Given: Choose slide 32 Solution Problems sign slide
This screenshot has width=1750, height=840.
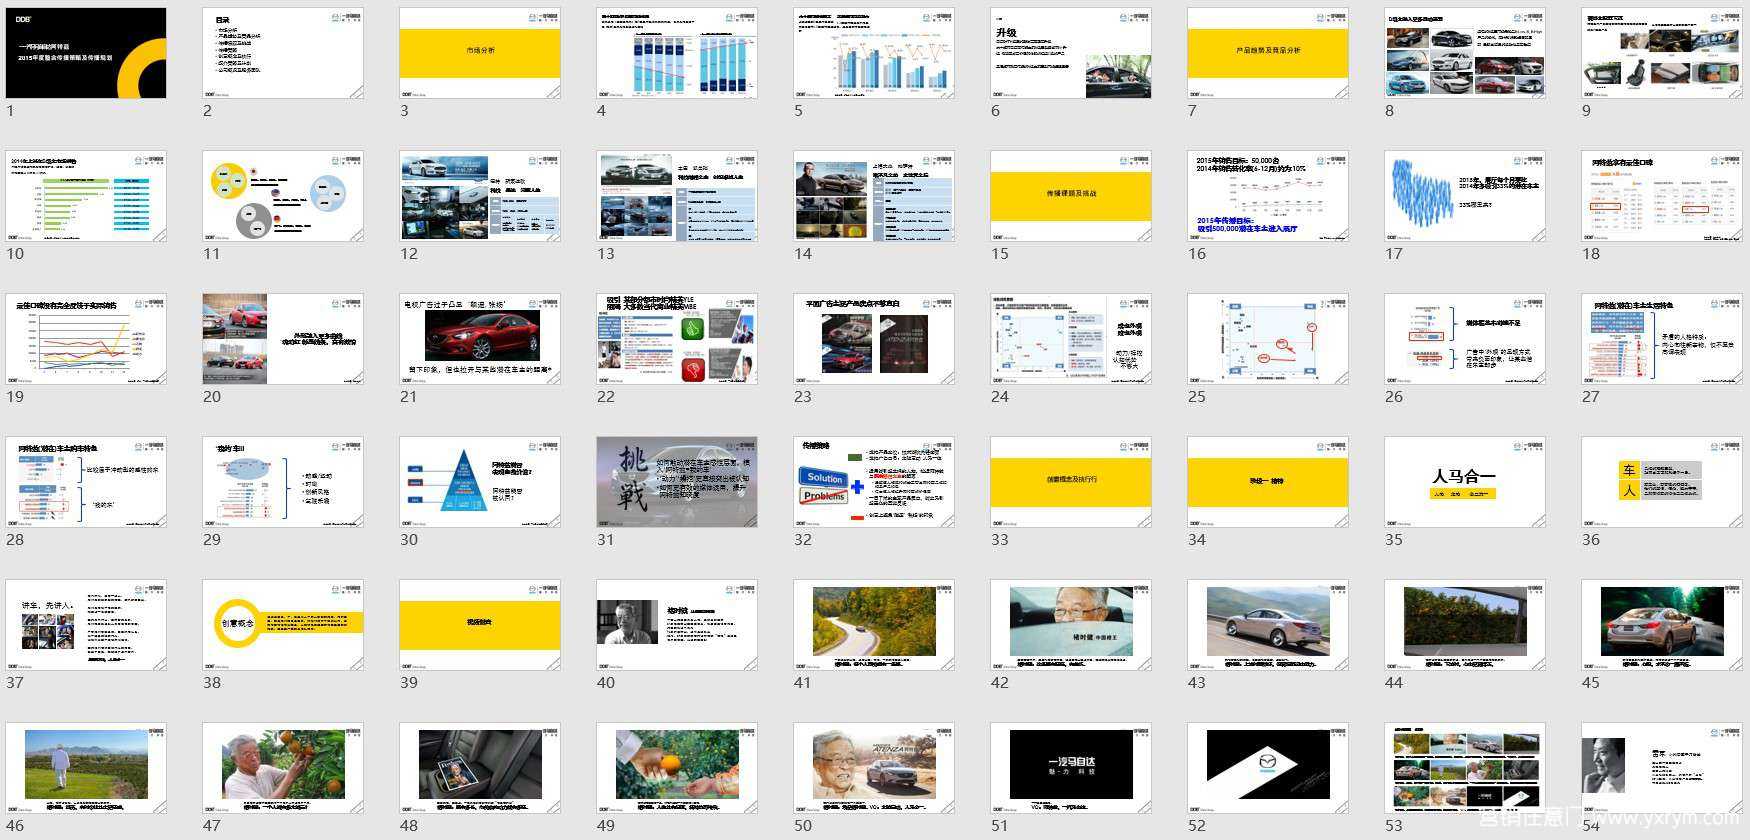Looking at the screenshot, I should tap(874, 482).
